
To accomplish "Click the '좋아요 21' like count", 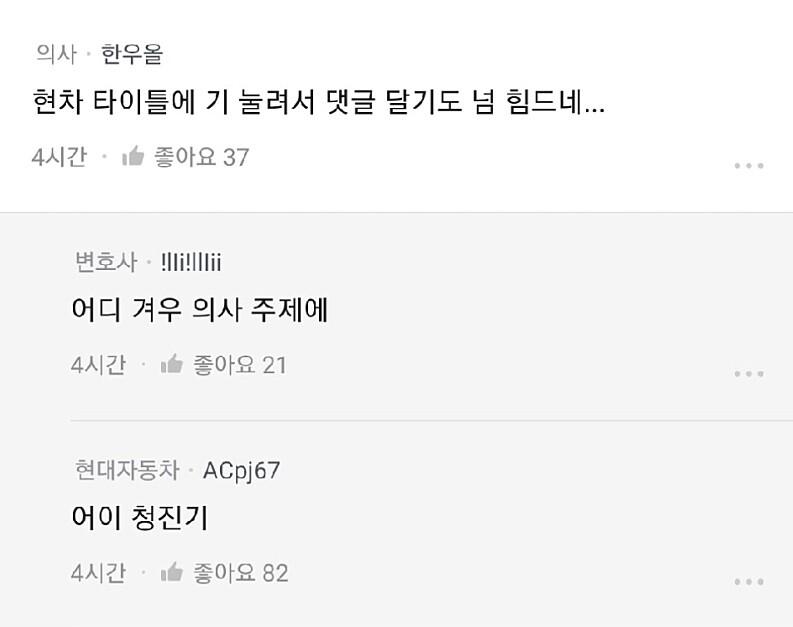I will [x=240, y=365].
